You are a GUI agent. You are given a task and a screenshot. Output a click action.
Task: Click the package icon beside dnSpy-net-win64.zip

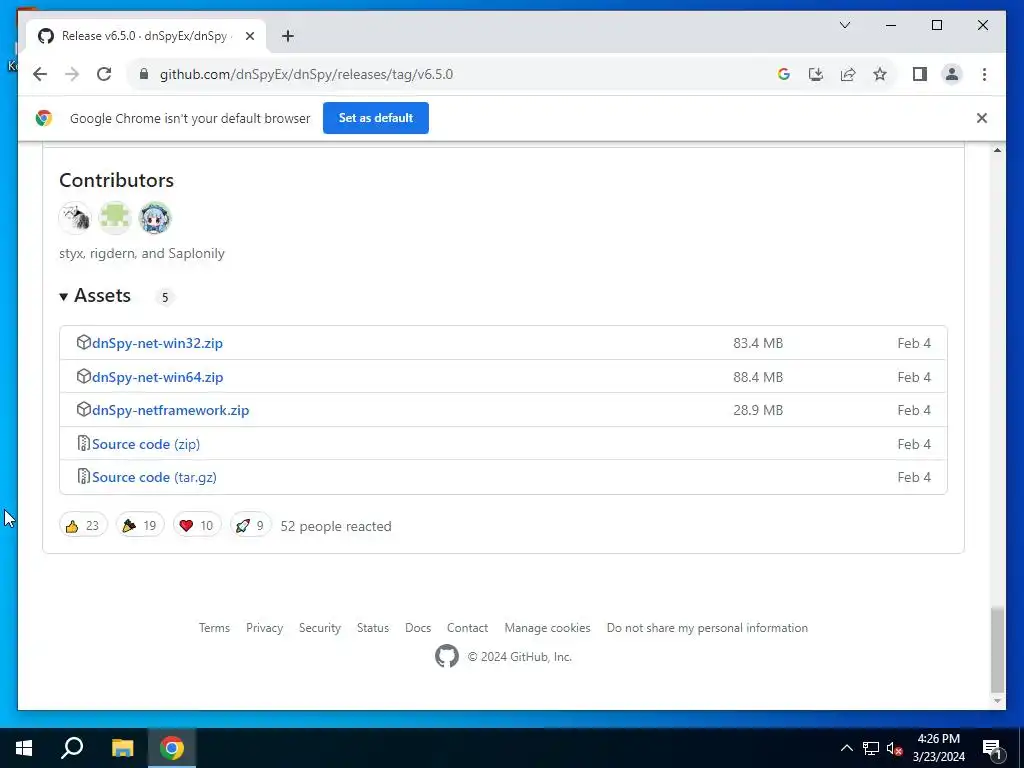(84, 376)
